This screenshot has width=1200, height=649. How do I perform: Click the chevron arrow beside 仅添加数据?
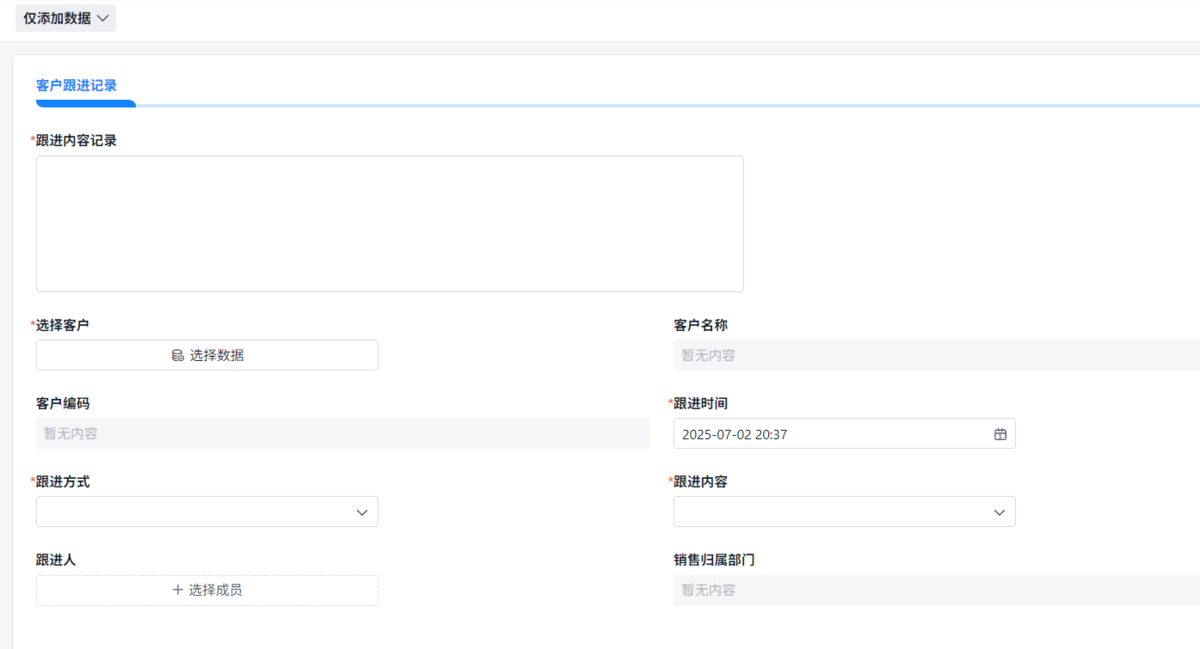[x=103, y=18]
